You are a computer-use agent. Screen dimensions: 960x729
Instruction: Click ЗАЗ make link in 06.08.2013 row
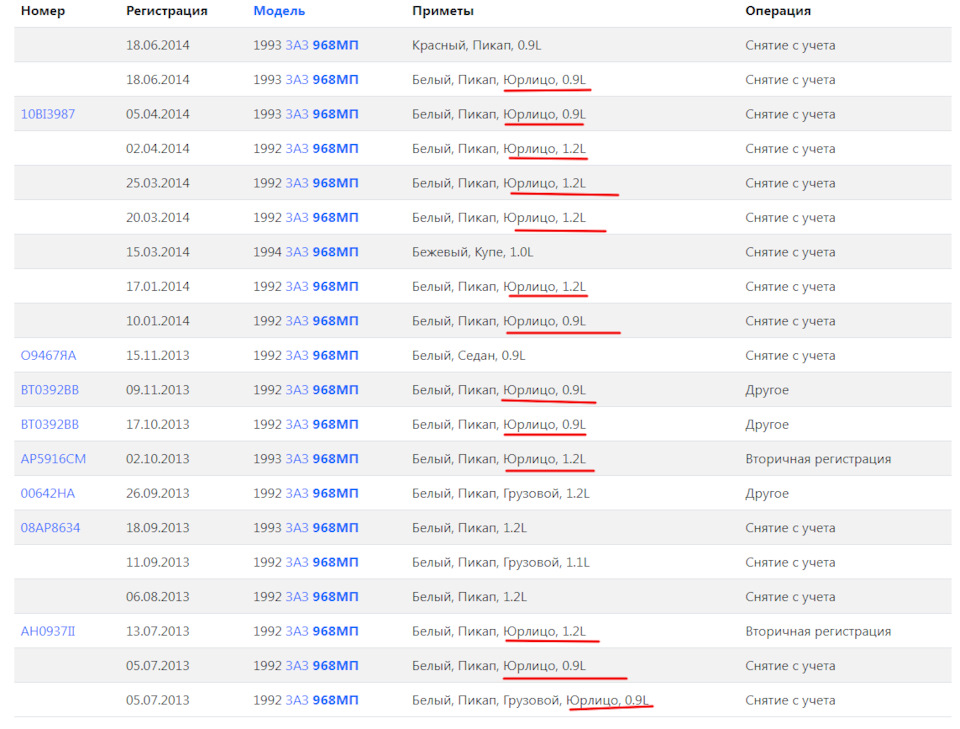pyautogui.click(x=297, y=597)
